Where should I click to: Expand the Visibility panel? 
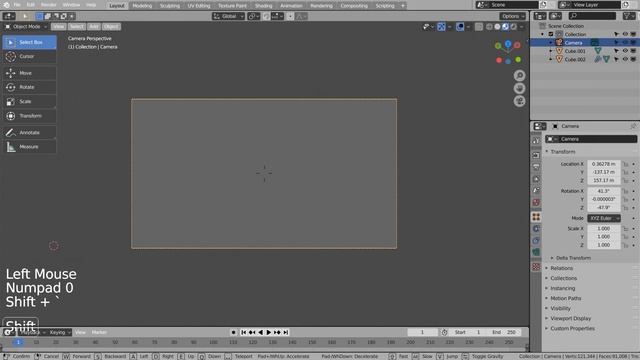[x=560, y=309]
